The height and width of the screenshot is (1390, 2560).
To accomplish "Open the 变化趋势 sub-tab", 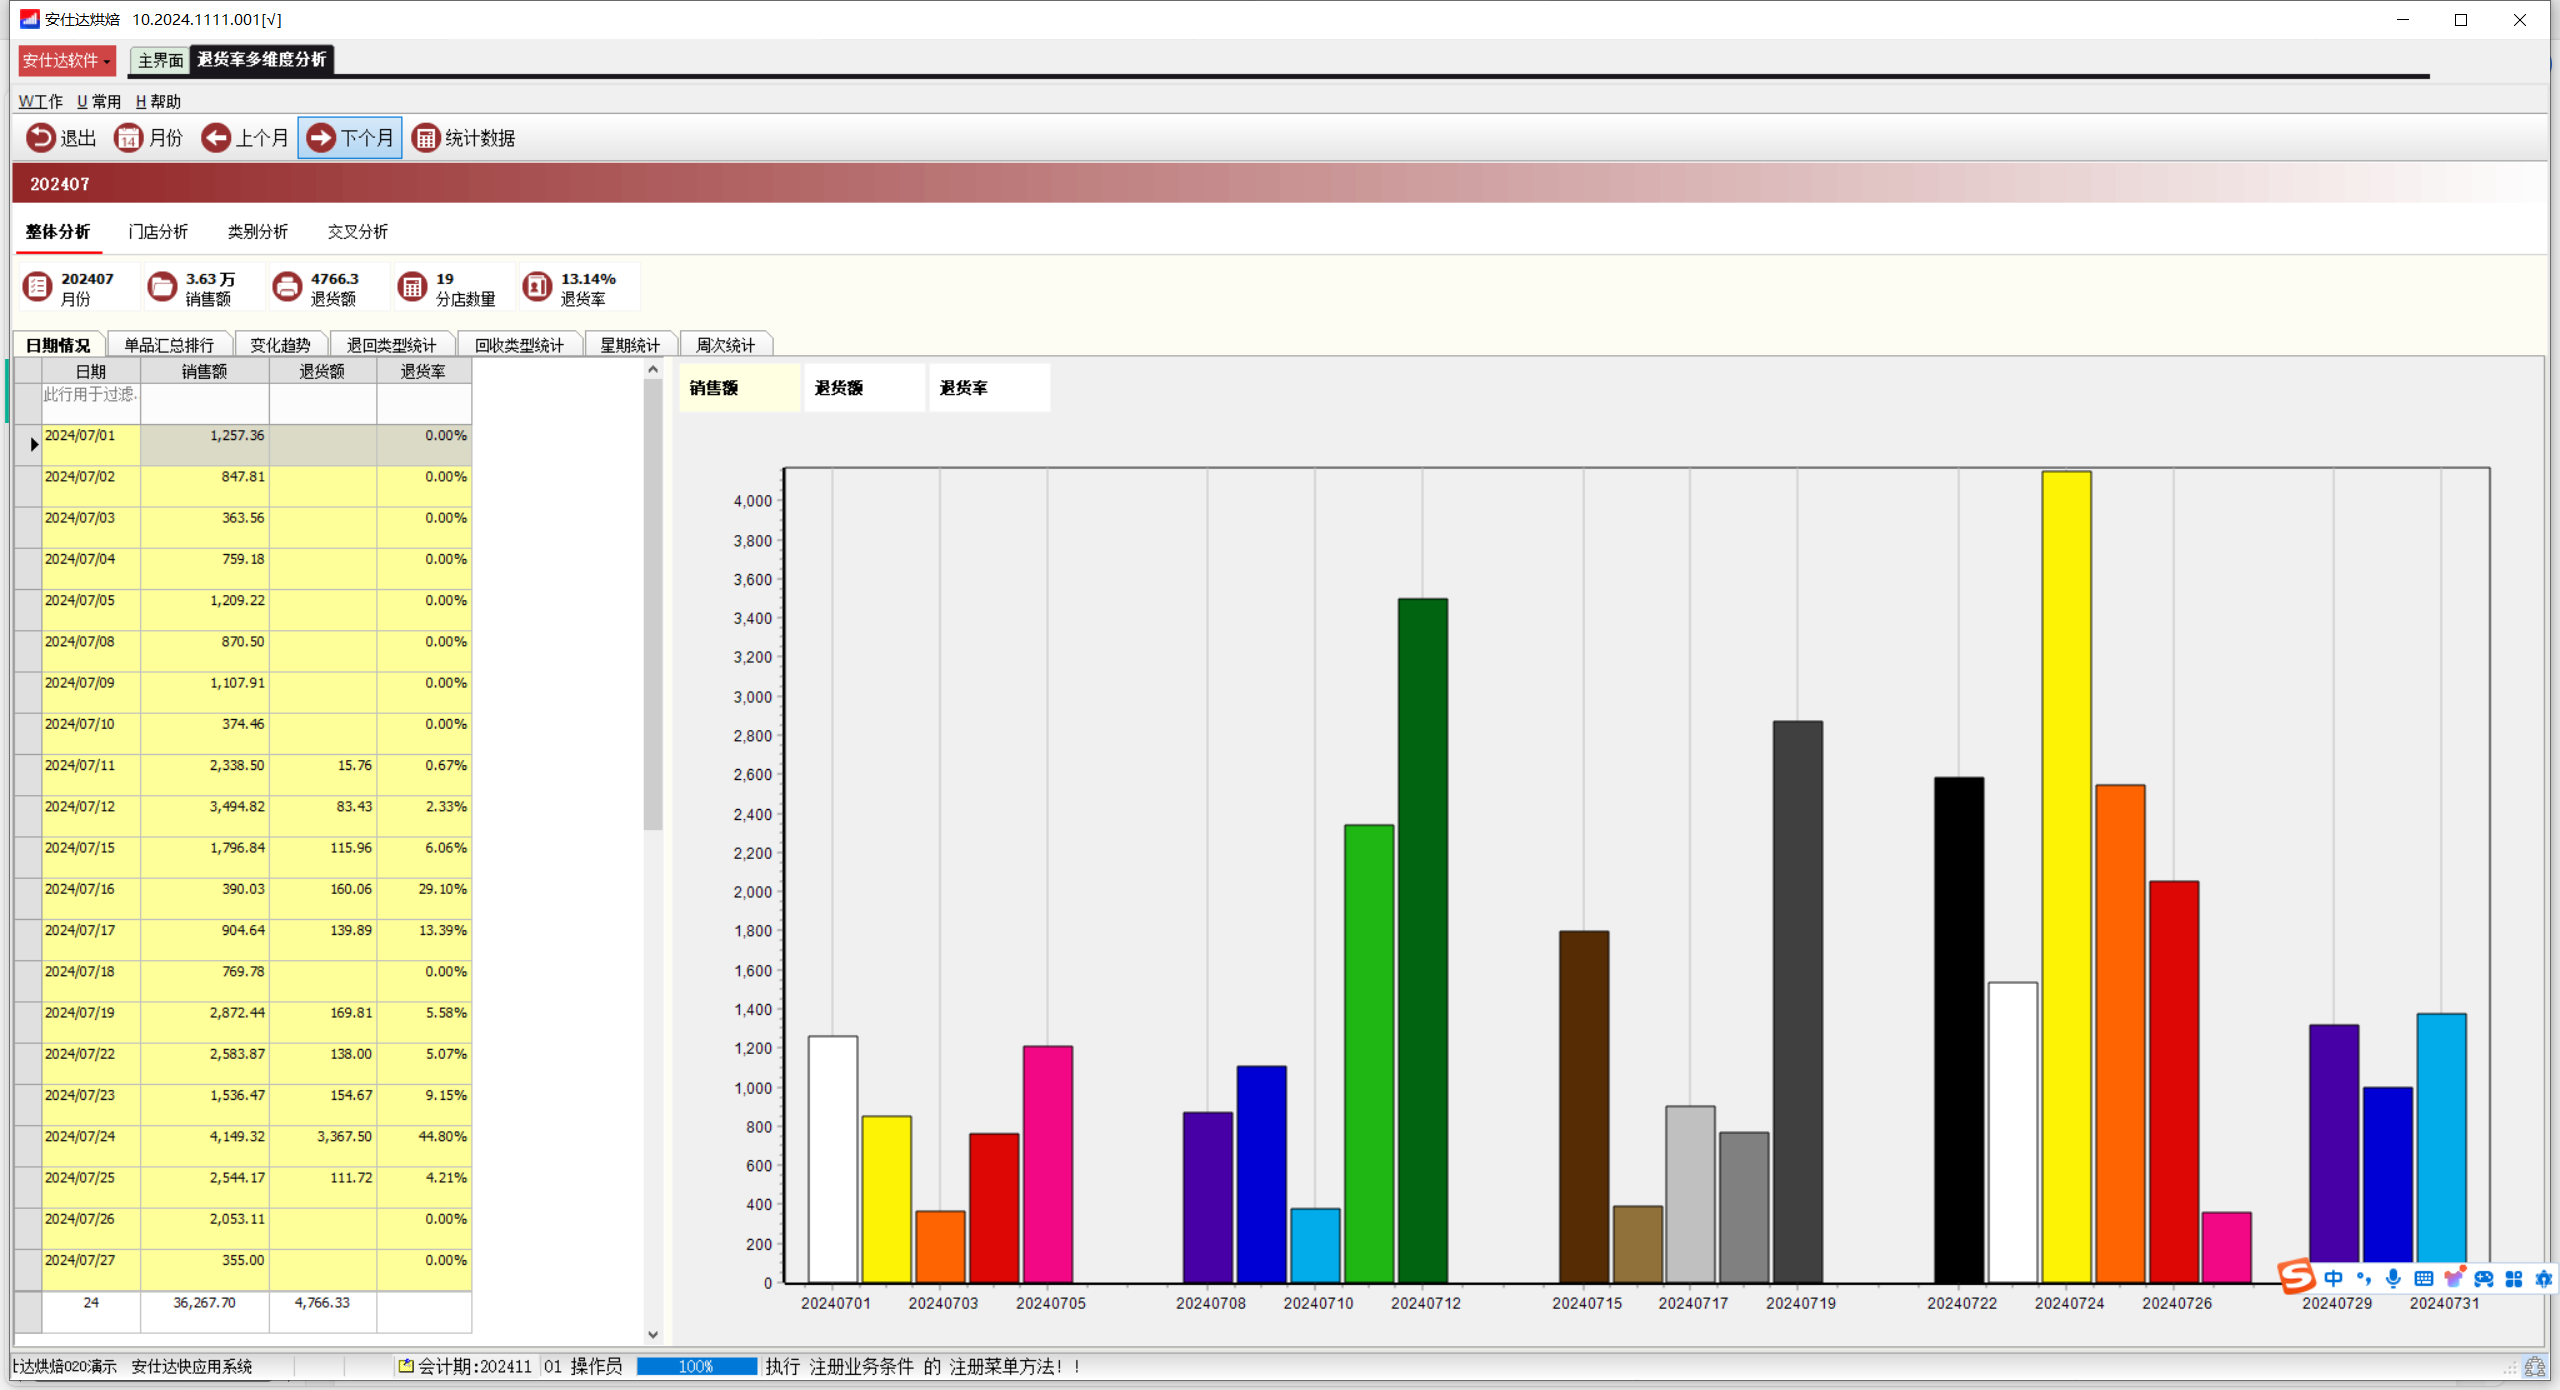I will [280, 345].
